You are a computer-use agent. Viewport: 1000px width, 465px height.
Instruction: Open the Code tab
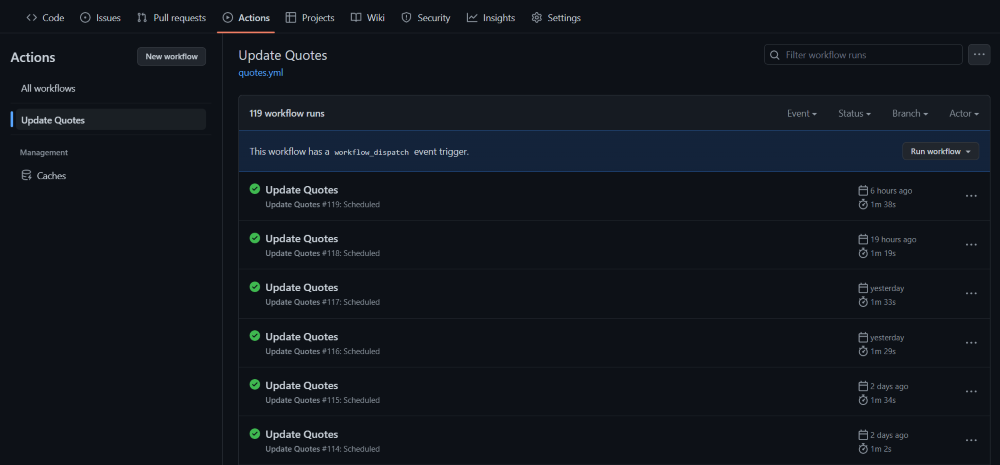[x=45, y=18]
